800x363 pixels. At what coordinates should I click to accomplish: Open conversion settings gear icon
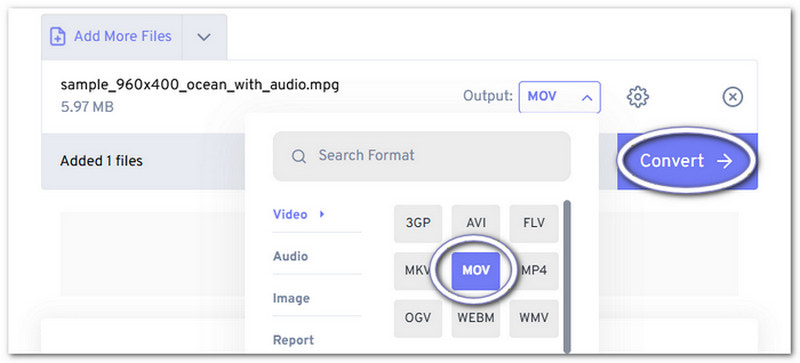tap(637, 96)
